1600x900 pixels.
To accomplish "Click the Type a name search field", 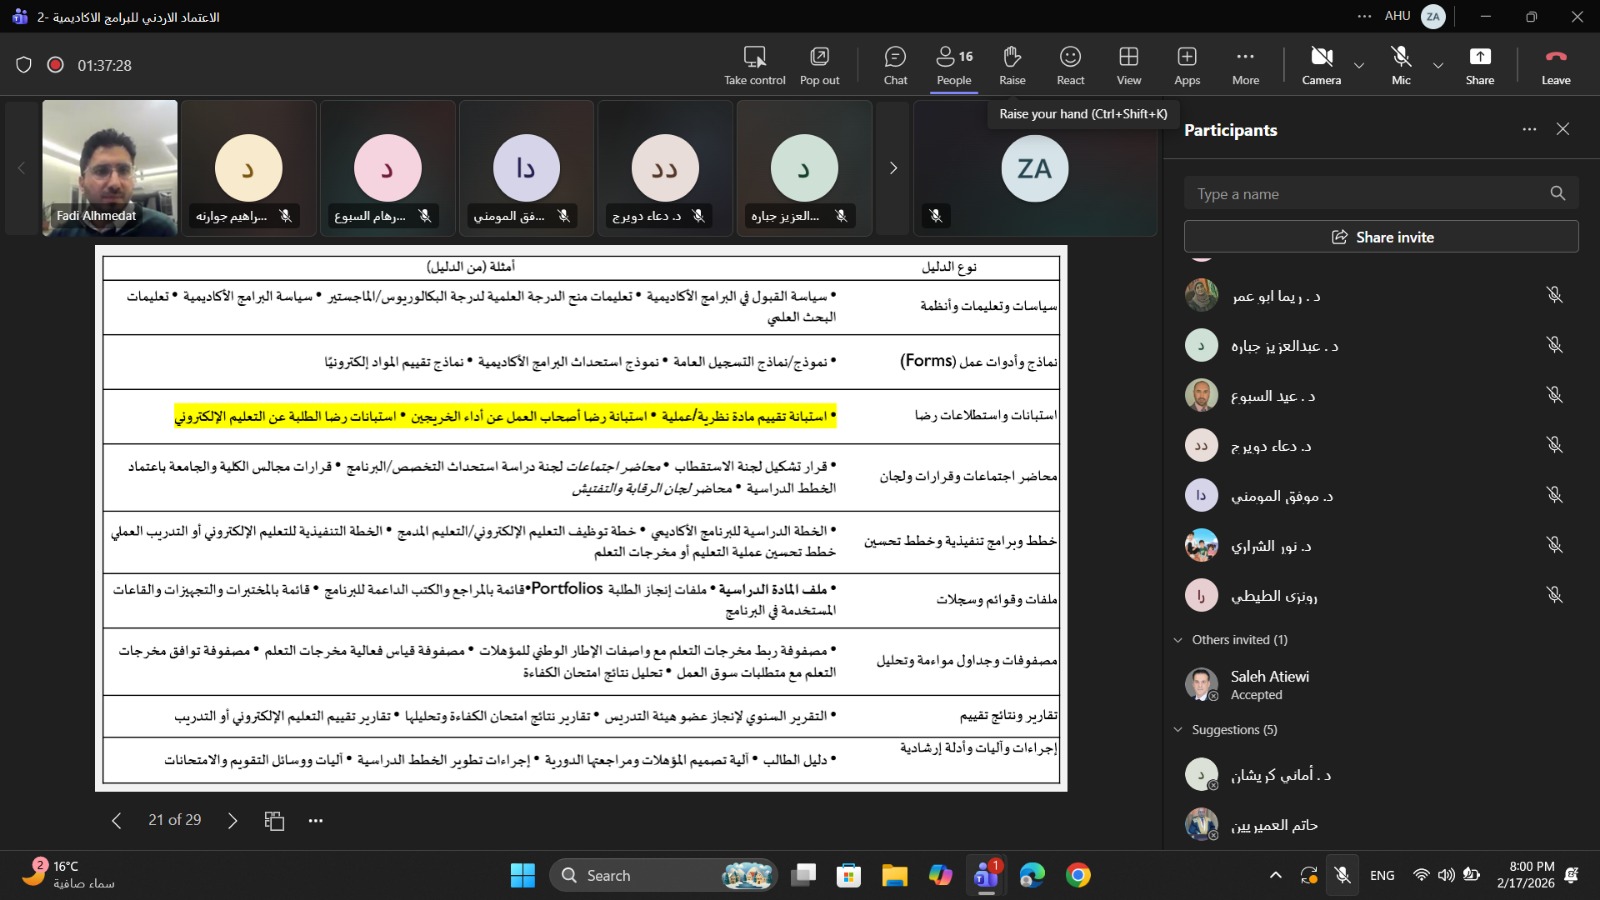I will tap(1365, 194).
